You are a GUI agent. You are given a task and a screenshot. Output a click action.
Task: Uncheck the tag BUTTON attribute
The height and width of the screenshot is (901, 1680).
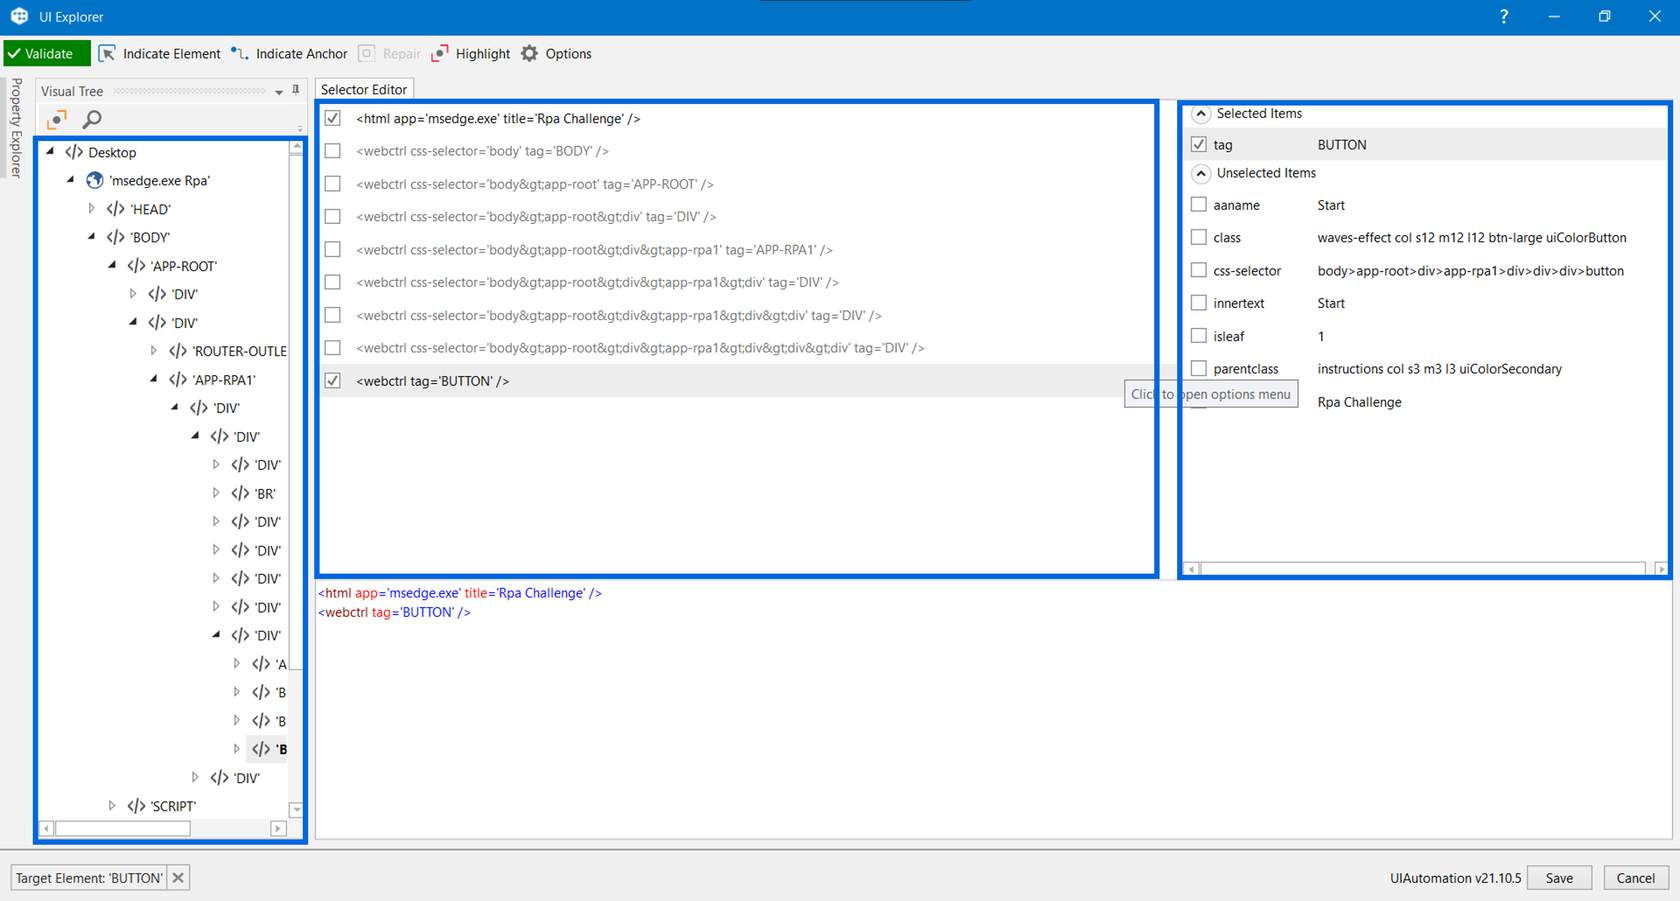[1199, 144]
